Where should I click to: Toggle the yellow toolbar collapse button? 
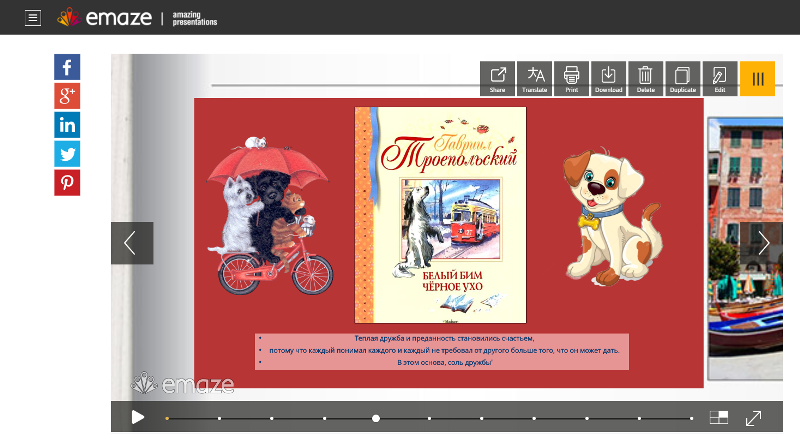(758, 79)
